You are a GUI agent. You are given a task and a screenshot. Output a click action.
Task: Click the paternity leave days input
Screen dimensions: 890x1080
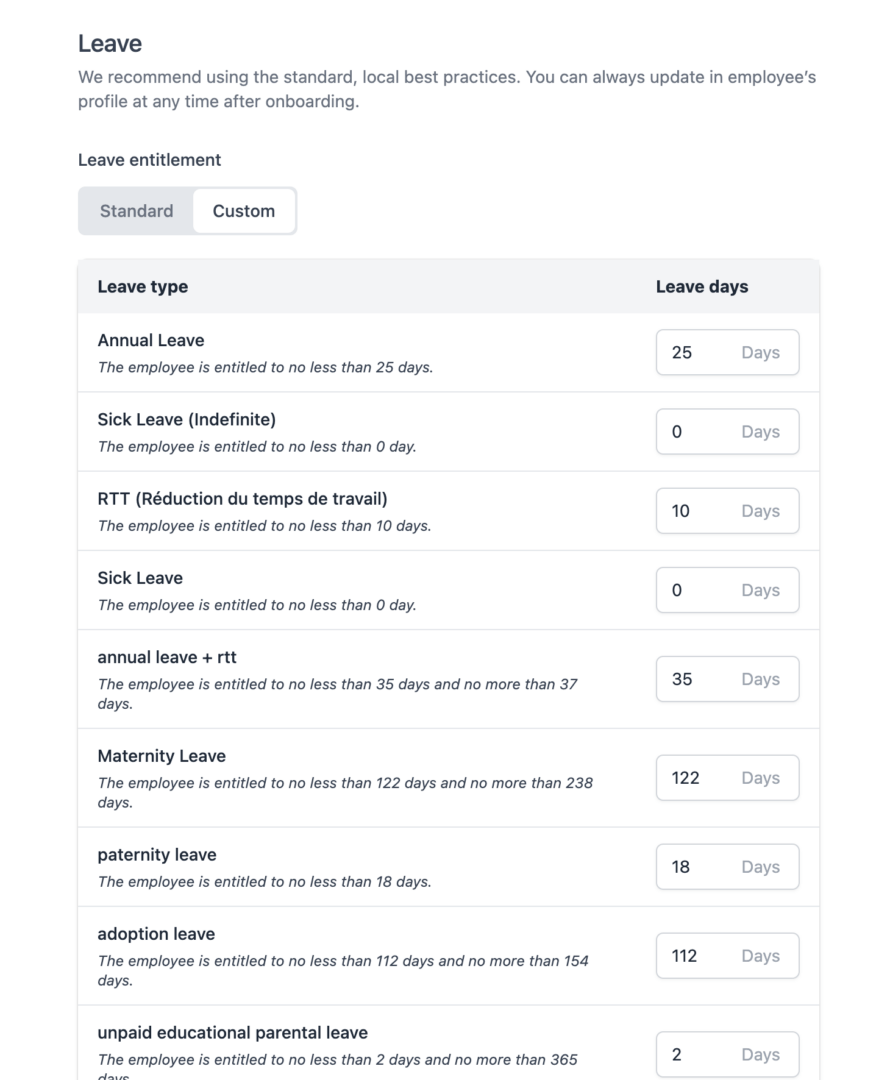coord(727,866)
